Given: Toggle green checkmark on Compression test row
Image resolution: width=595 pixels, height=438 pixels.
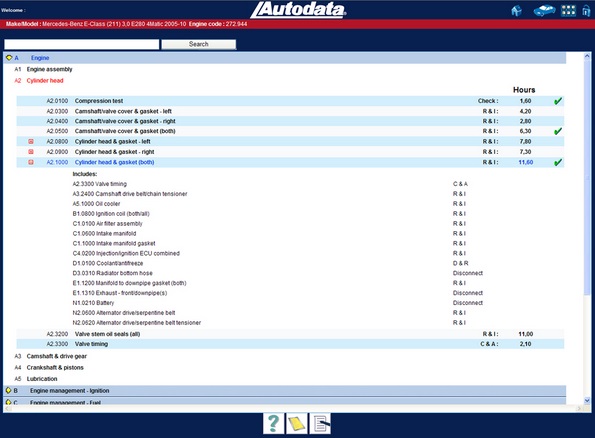Looking at the screenshot, I should [x=558, y=101].
